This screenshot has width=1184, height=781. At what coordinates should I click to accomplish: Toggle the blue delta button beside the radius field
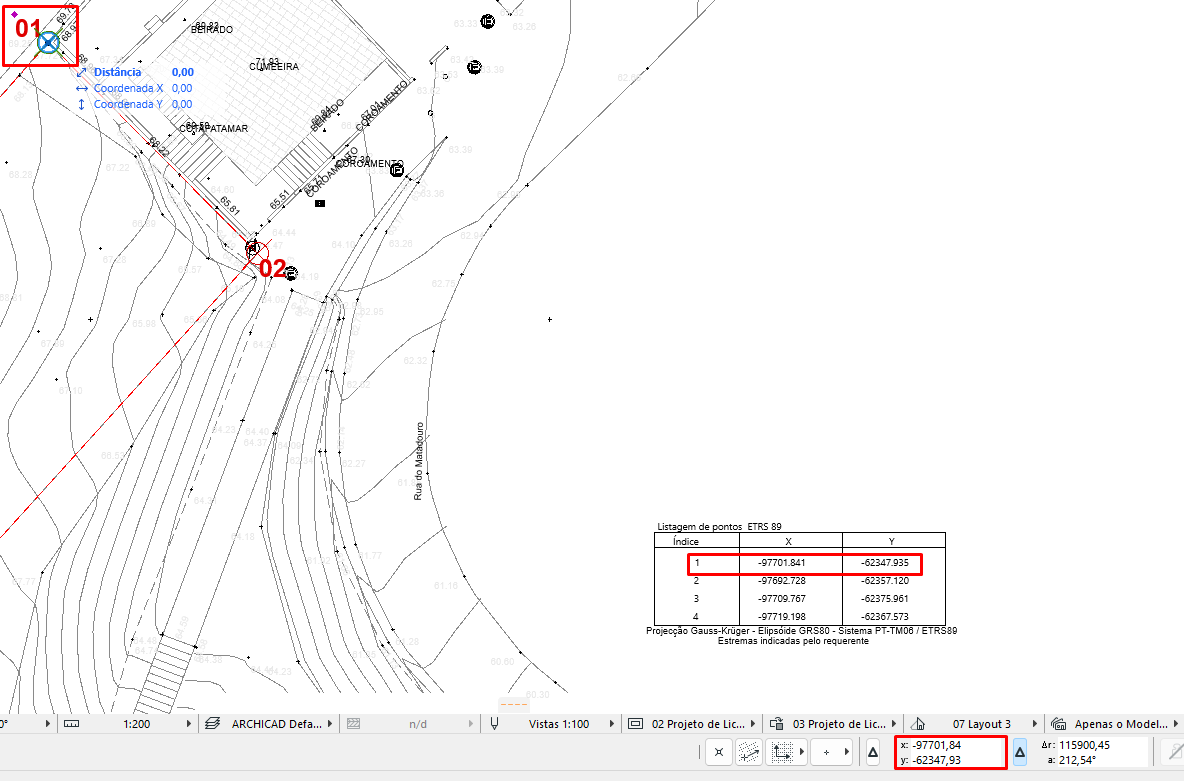[x=1020, y=751]
